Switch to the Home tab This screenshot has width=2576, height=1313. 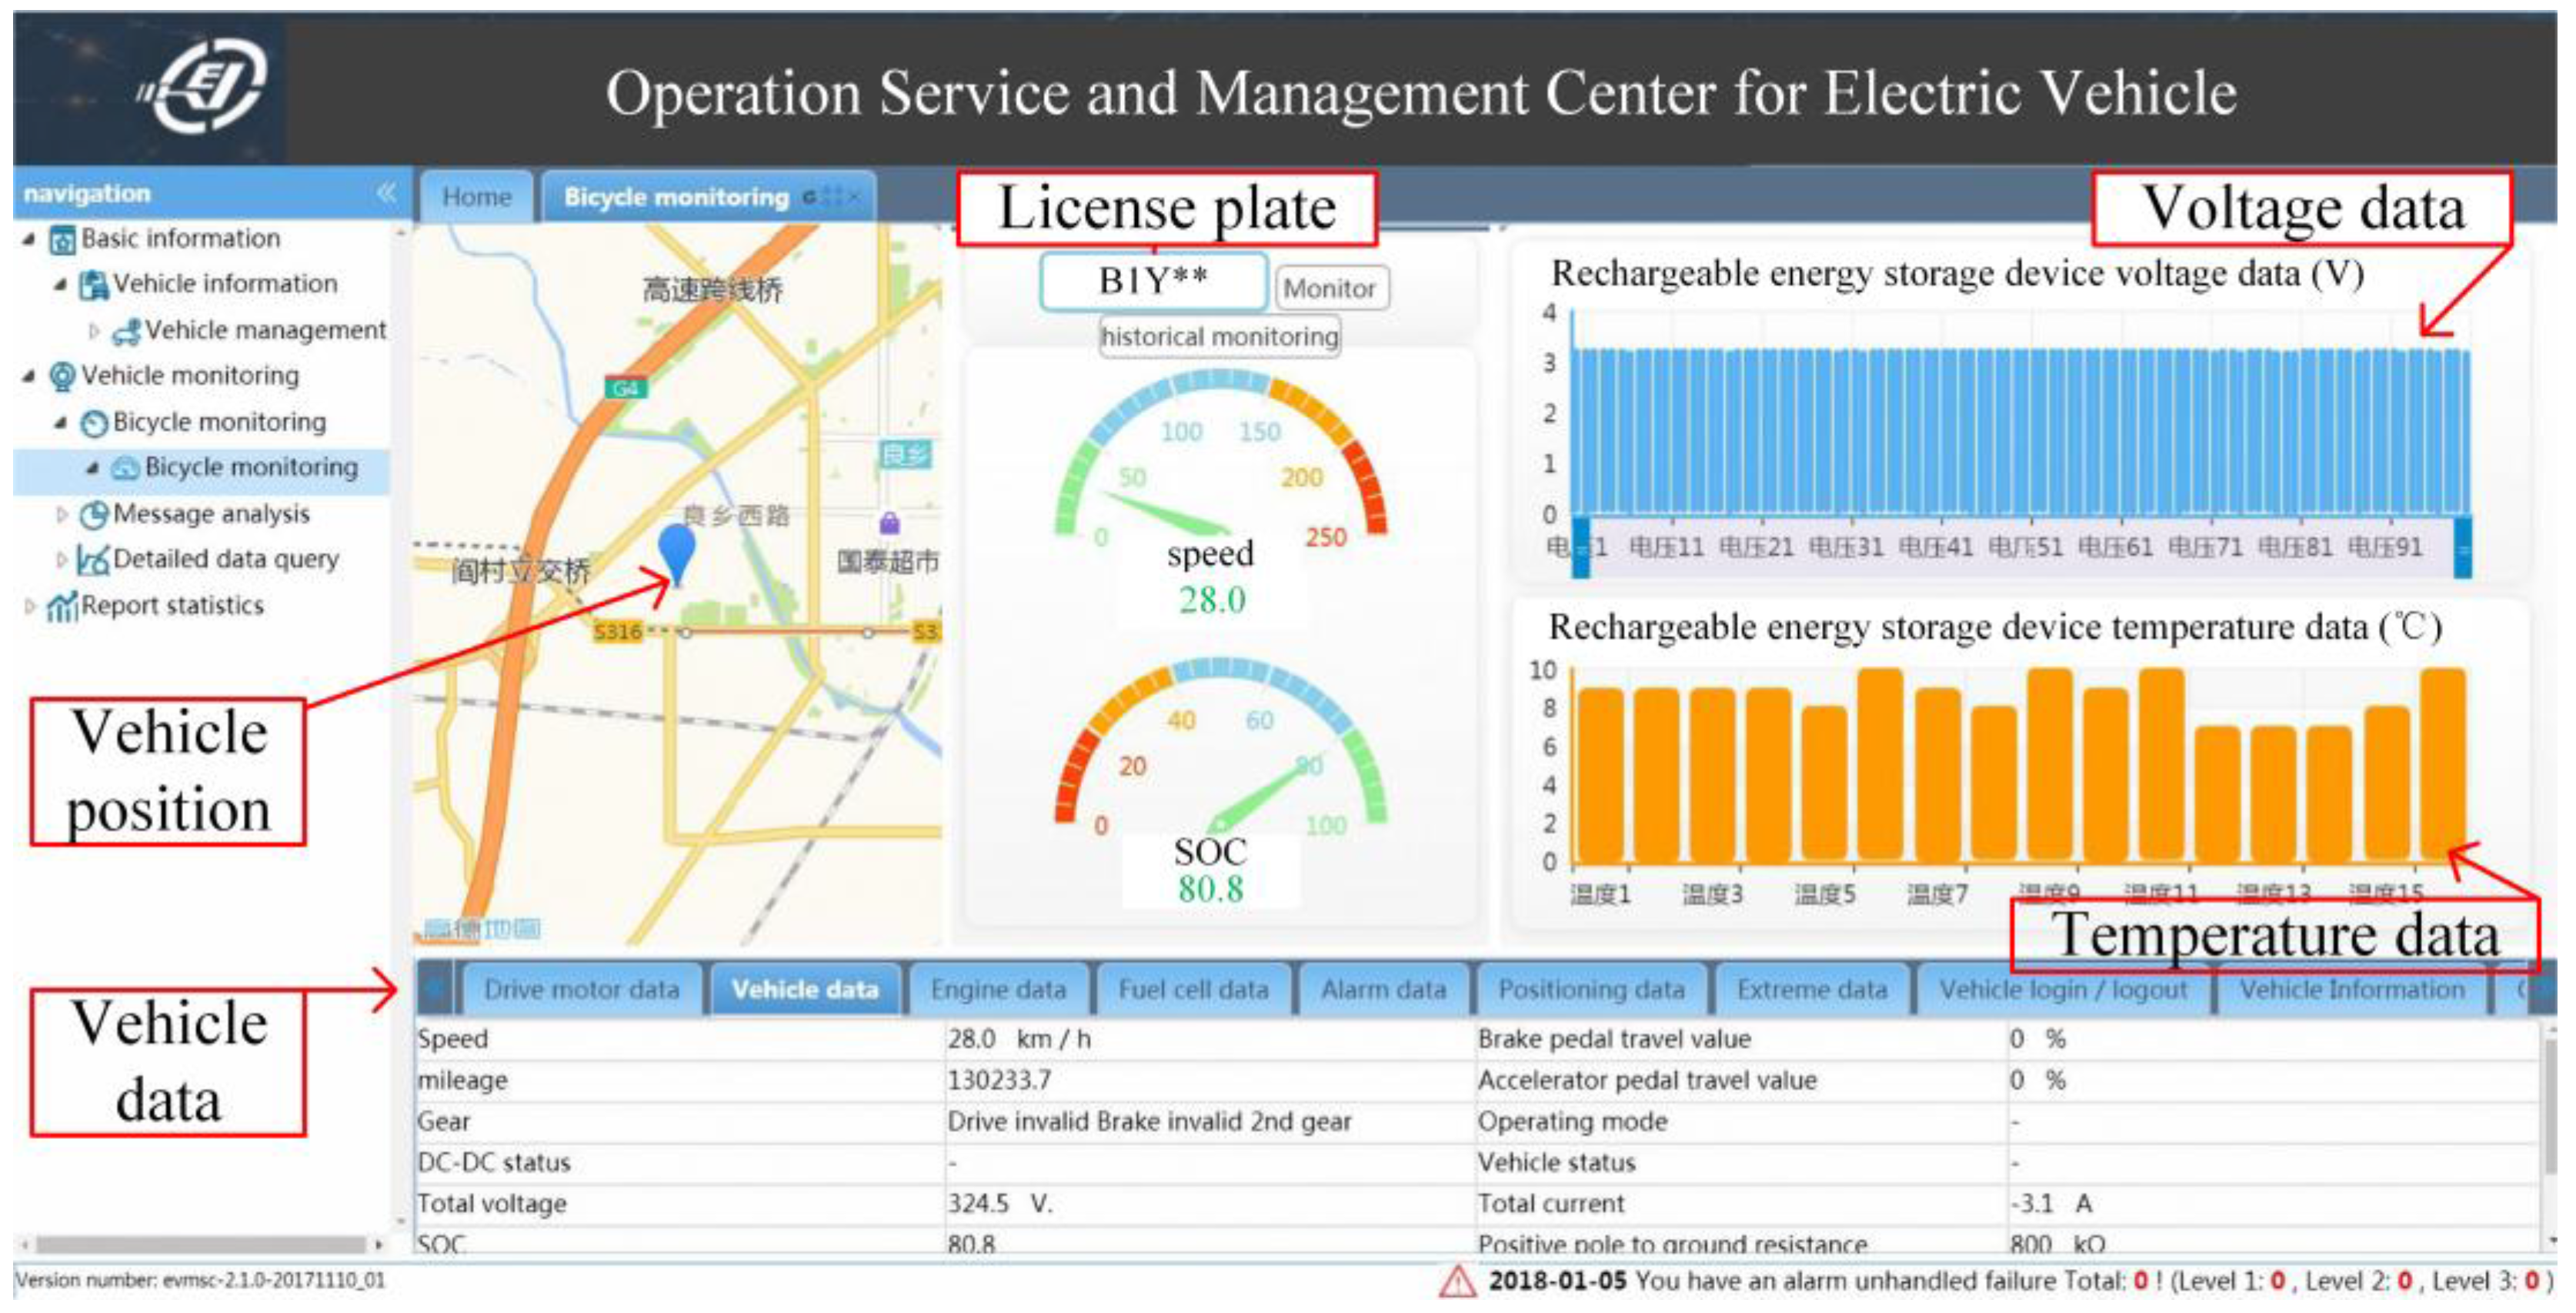(476, 197)
